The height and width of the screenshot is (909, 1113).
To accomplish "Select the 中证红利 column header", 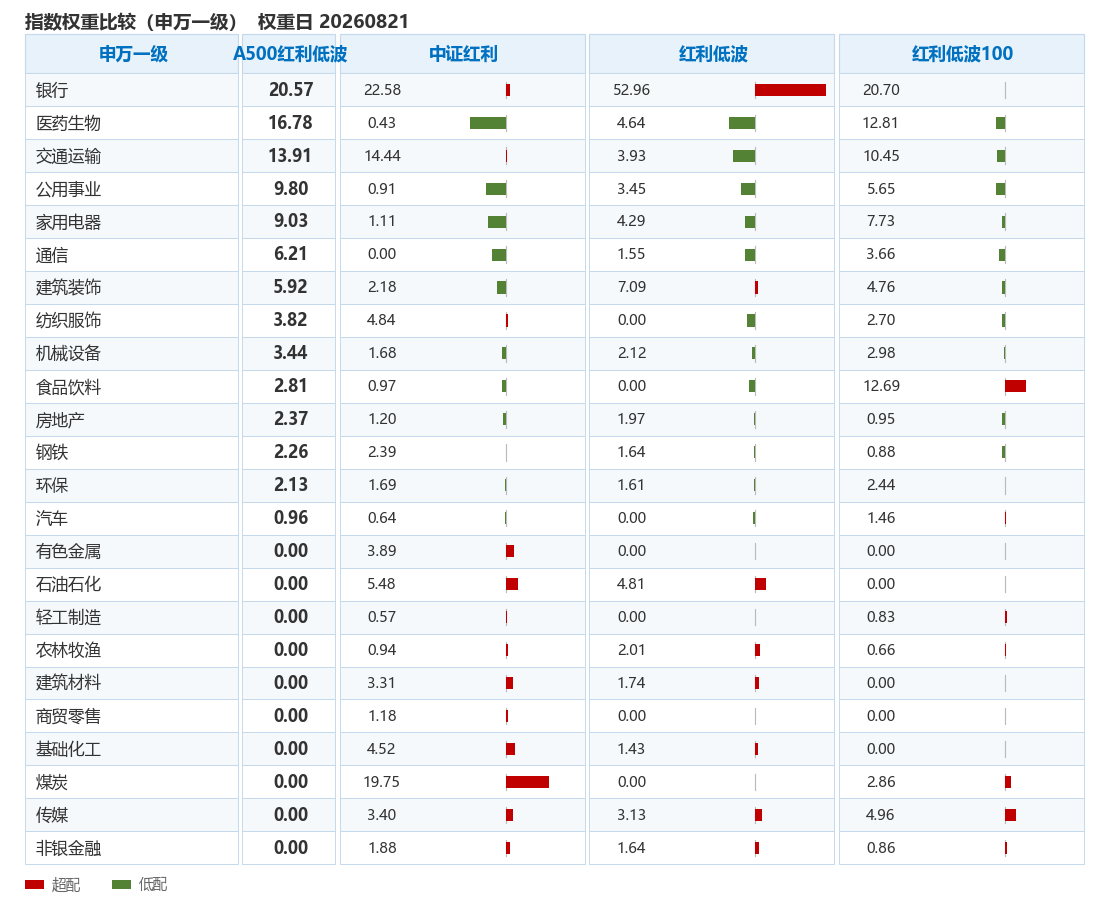I will [x=463, y=54].
